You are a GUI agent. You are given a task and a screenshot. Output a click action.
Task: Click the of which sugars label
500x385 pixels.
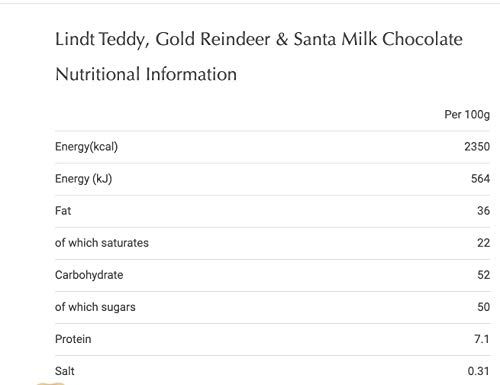95,307
